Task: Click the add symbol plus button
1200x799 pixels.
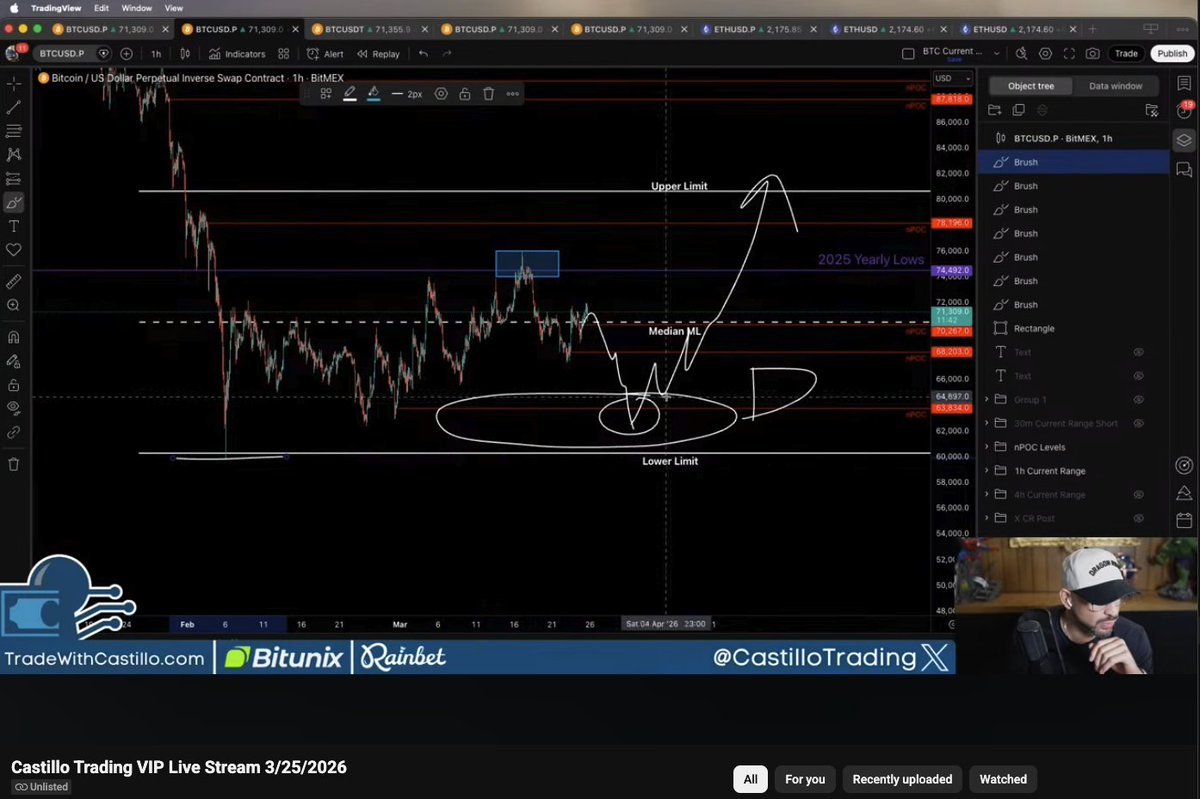Action: 126,54
